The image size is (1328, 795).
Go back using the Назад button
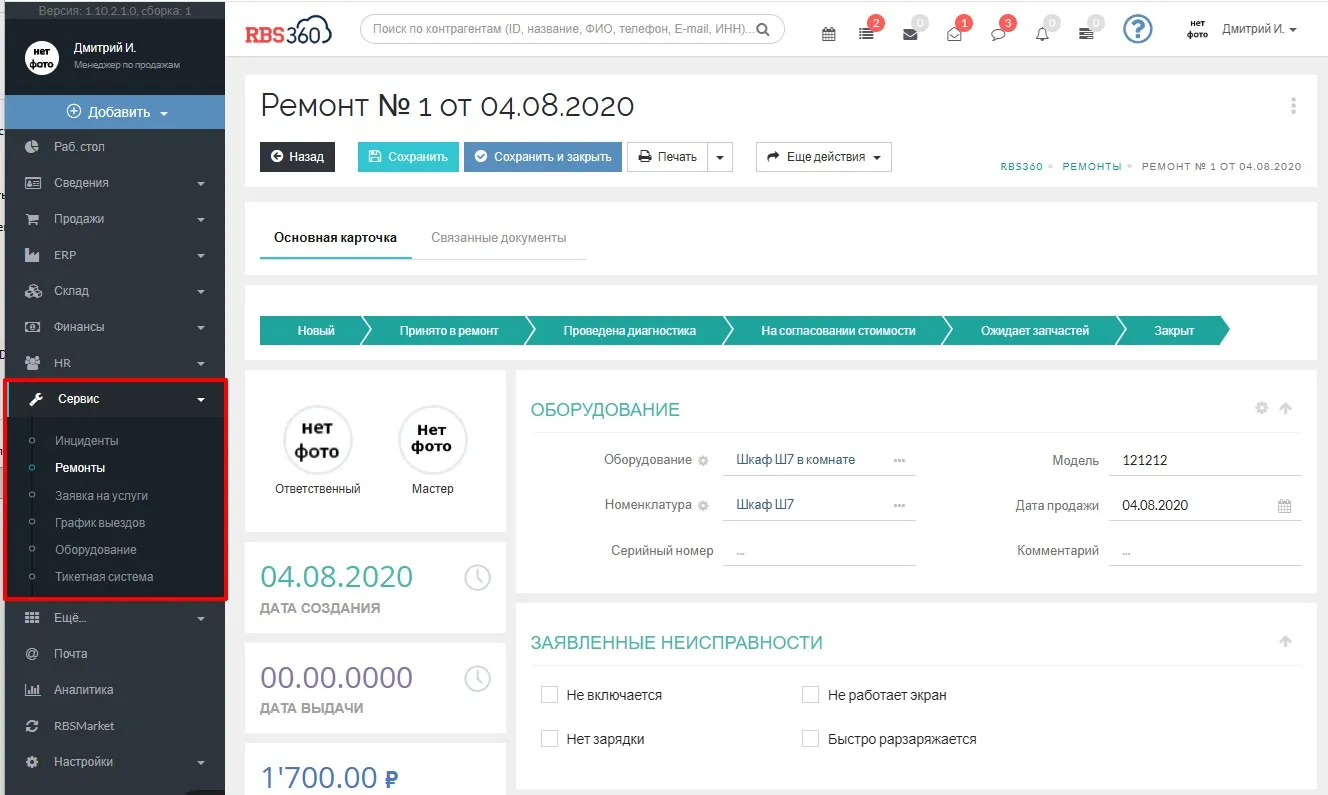[297, 157]
